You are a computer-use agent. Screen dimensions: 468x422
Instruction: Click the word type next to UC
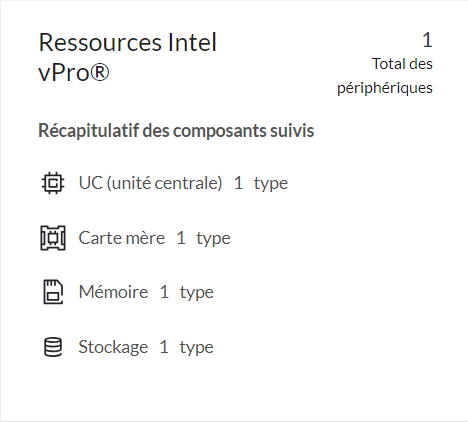pos(271,184)
